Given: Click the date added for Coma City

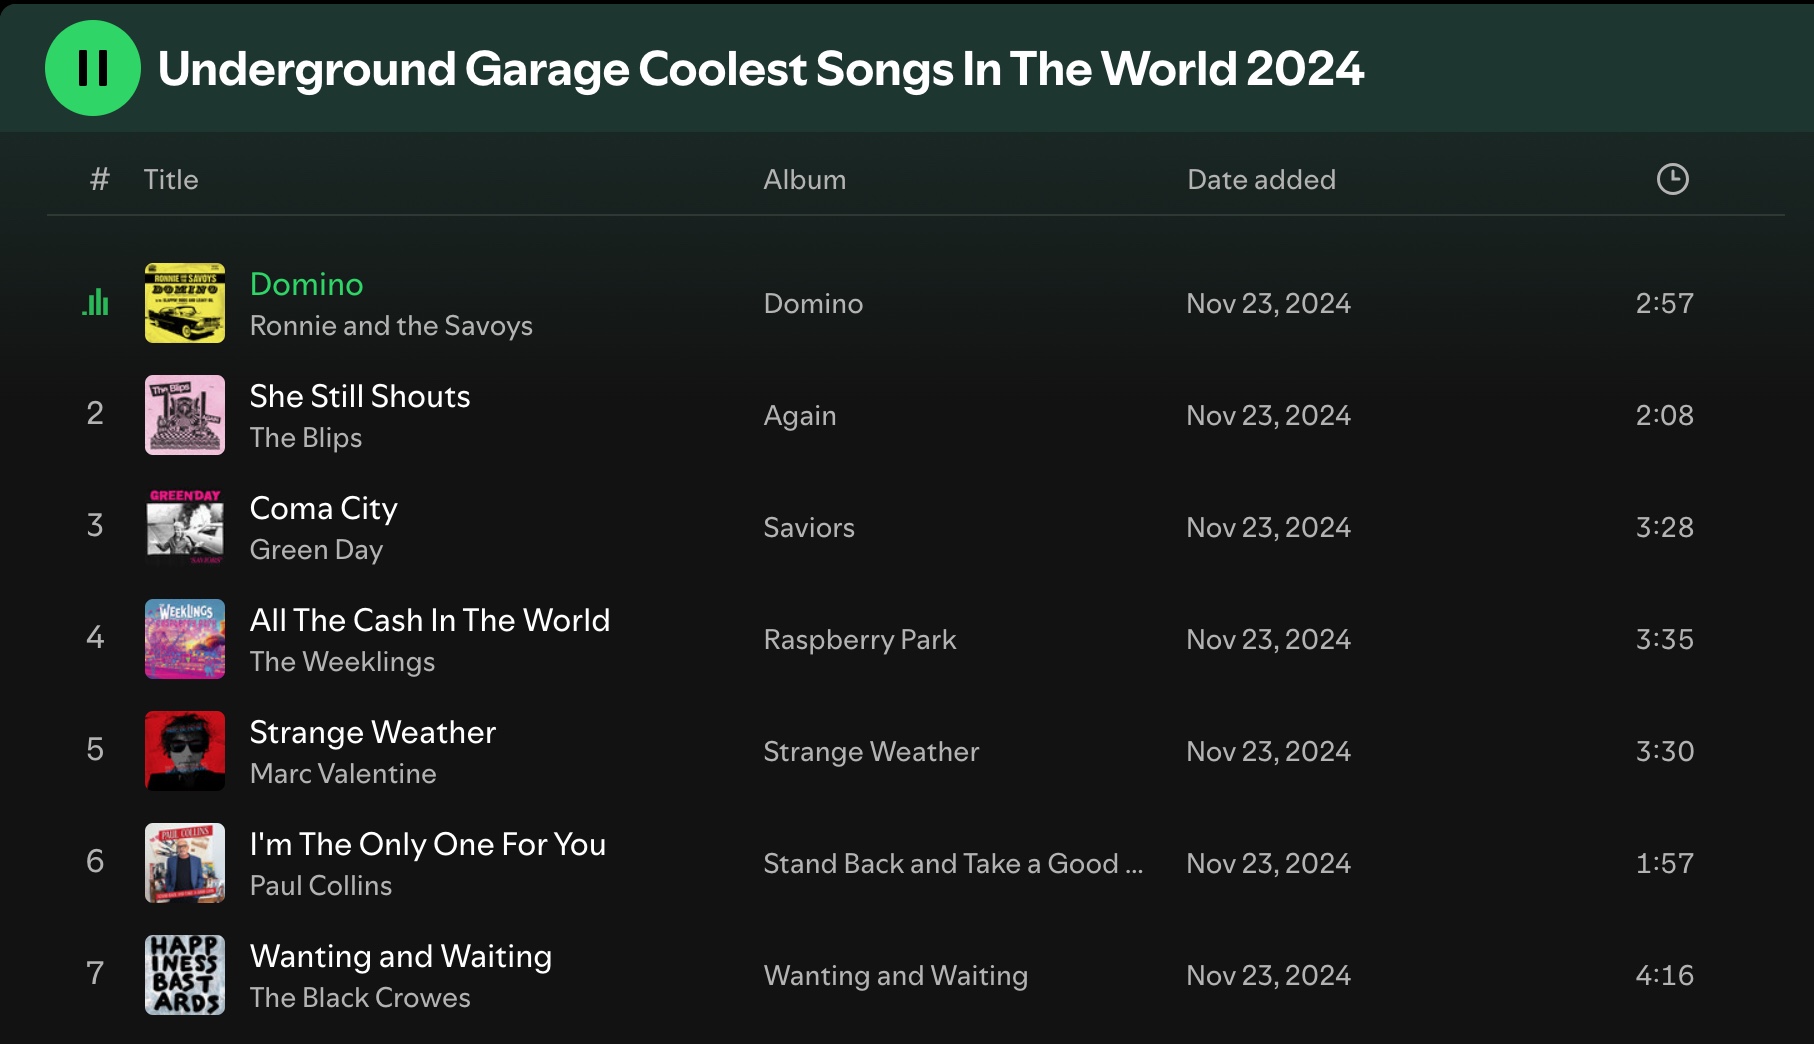Looking at the screenshot, I should tap(1268, 527).
